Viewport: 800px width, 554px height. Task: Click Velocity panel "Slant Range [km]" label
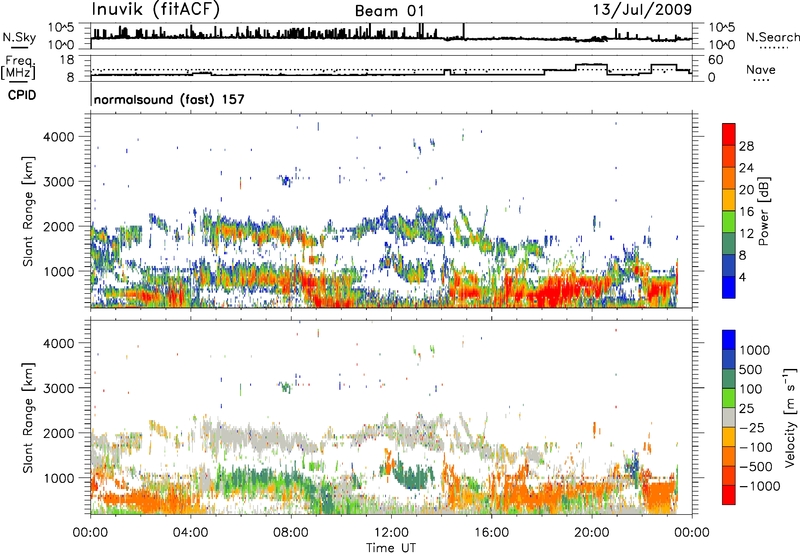(28, 417)
